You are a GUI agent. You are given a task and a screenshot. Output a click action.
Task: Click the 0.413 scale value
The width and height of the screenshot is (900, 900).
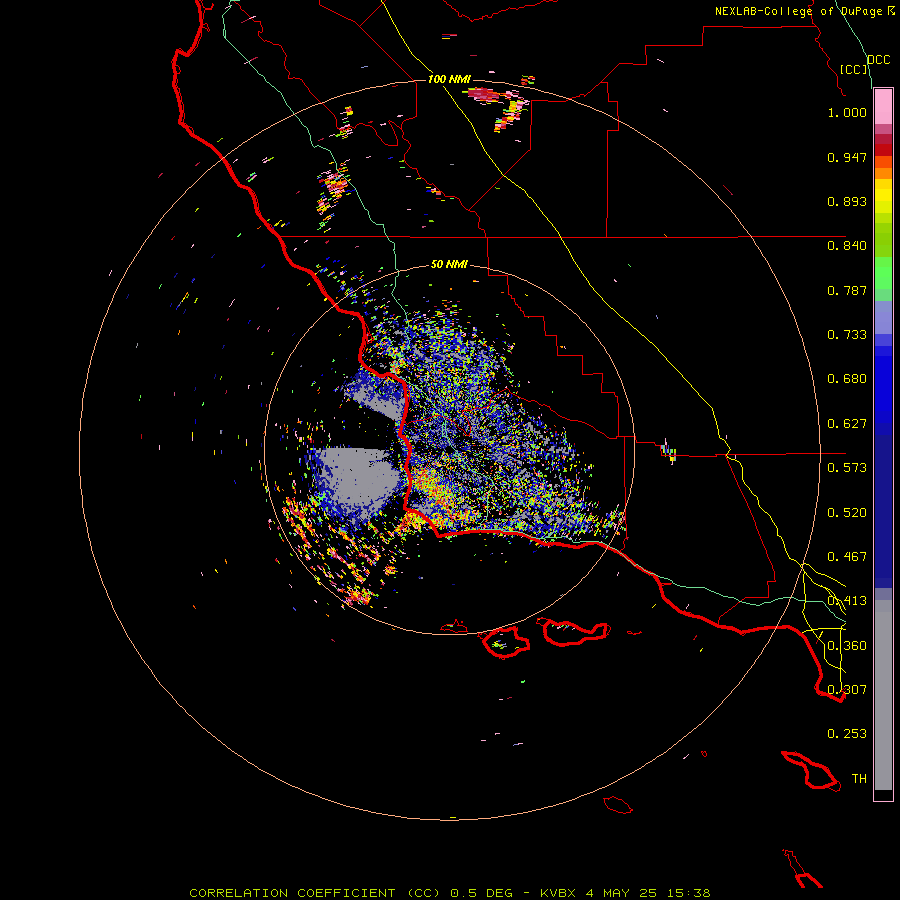pos(847,601)
